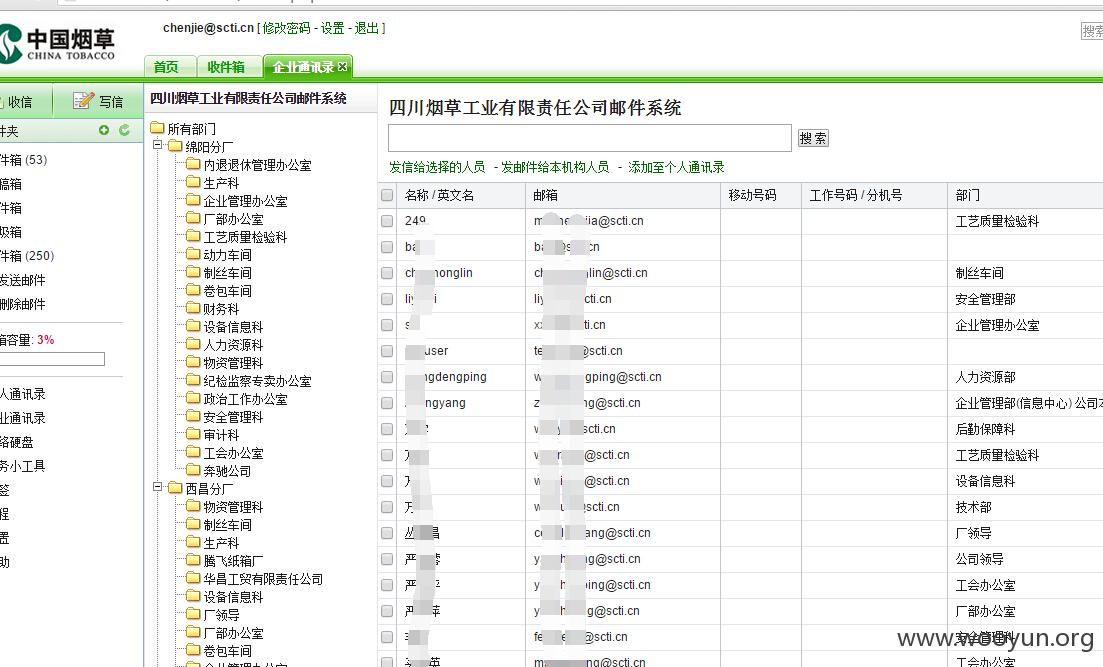The height and width of the screenshot is (667, 1103).
Task: Check the row with 工艺质量检验科 for 249
Action: 387,221
